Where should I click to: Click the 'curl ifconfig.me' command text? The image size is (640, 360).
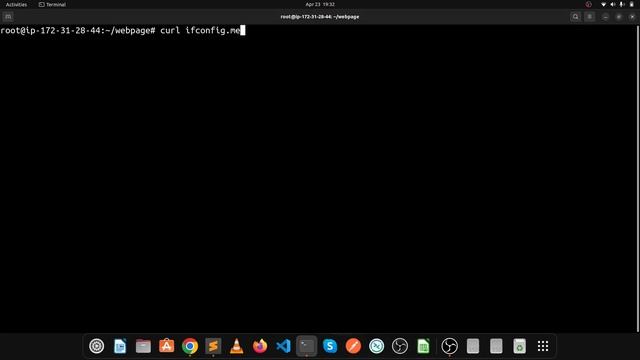[200, 31]
